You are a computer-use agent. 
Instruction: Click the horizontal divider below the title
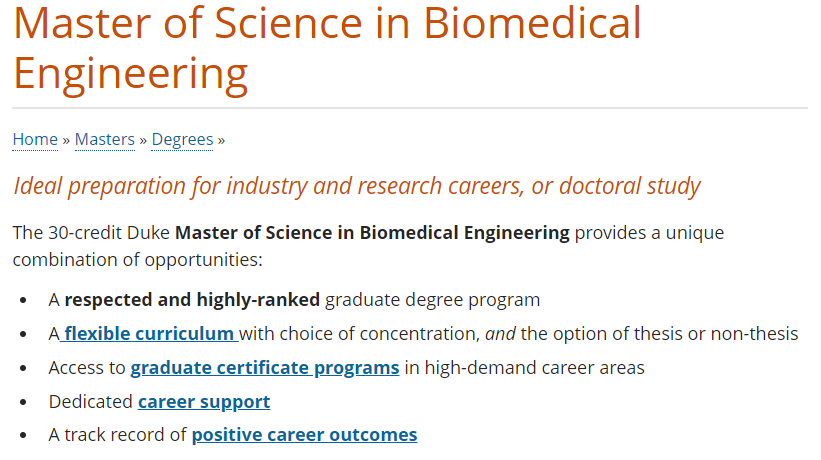click(x=410, y=108)
